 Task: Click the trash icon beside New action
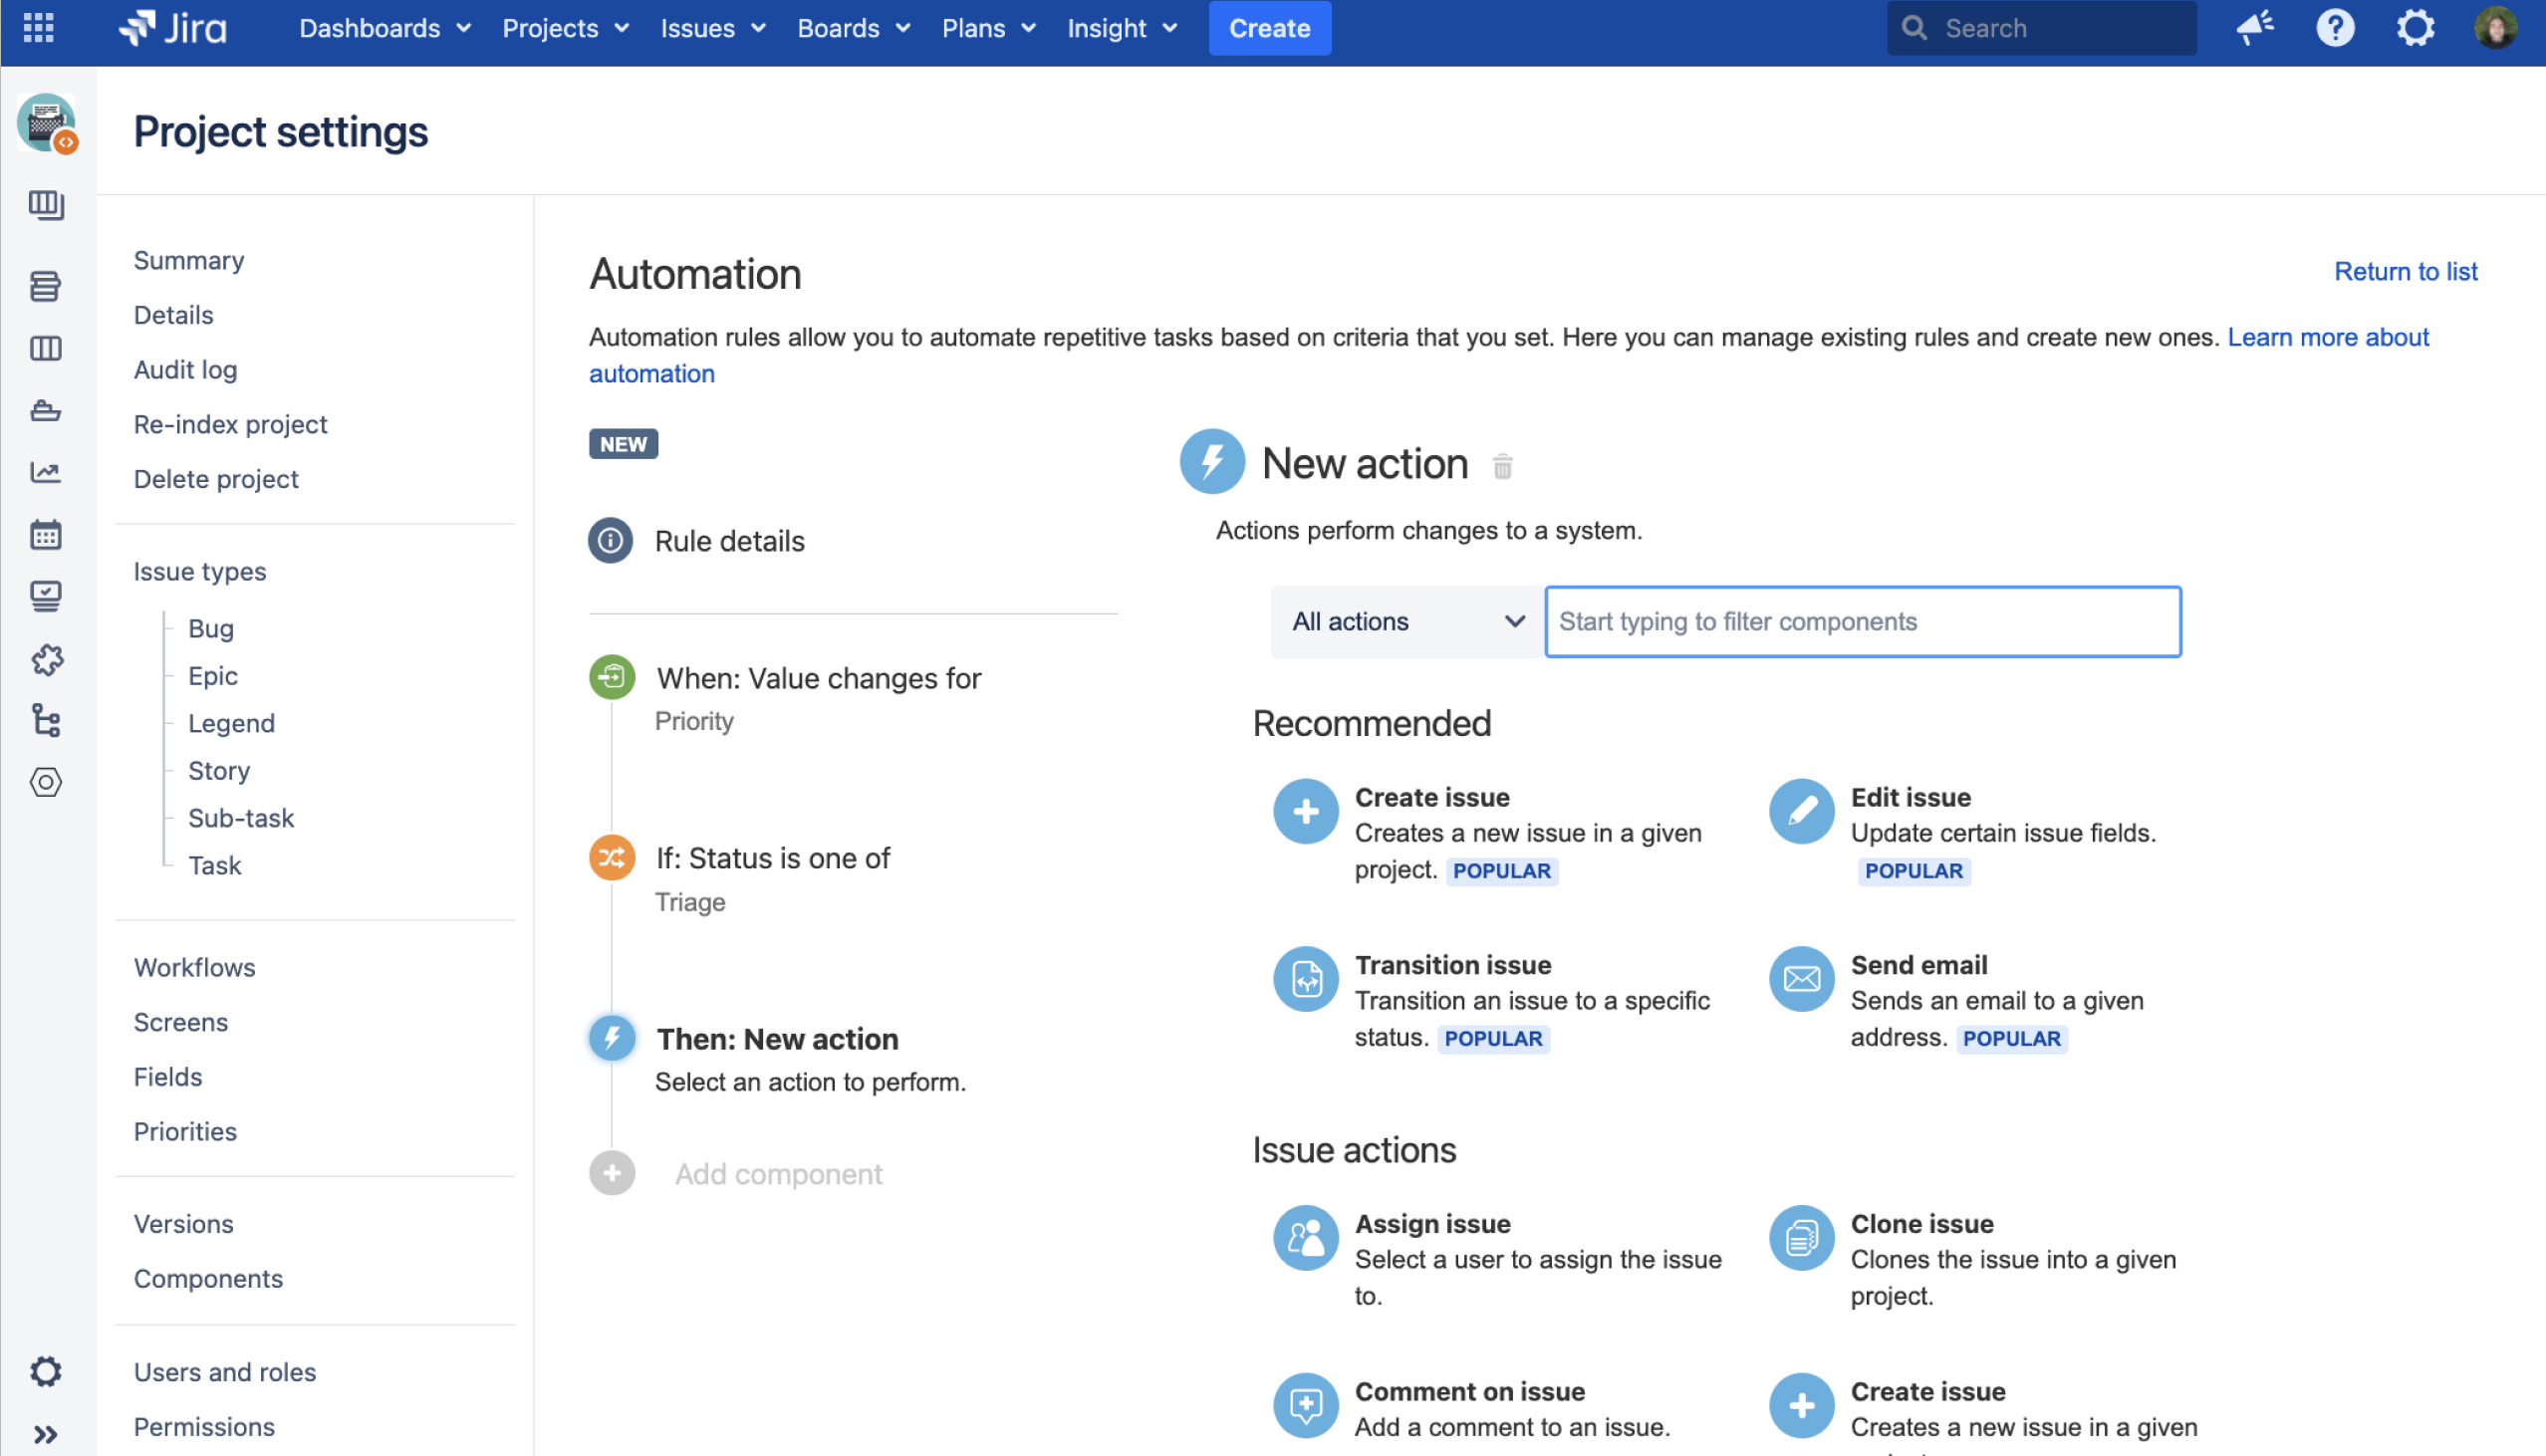click(x=1502, y=466)
